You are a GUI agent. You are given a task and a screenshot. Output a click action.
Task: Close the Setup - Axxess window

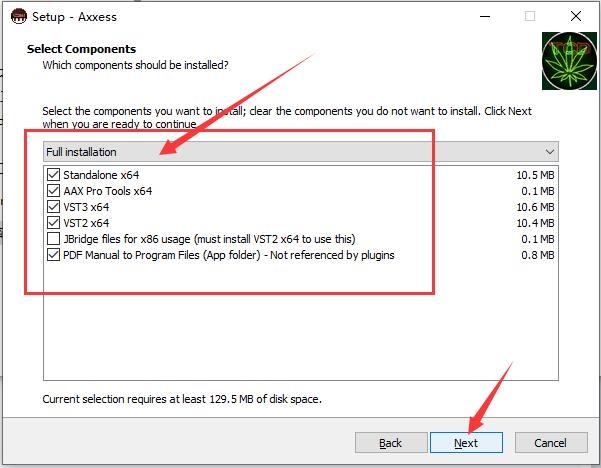pyautogui.click(x=576, y=16)
